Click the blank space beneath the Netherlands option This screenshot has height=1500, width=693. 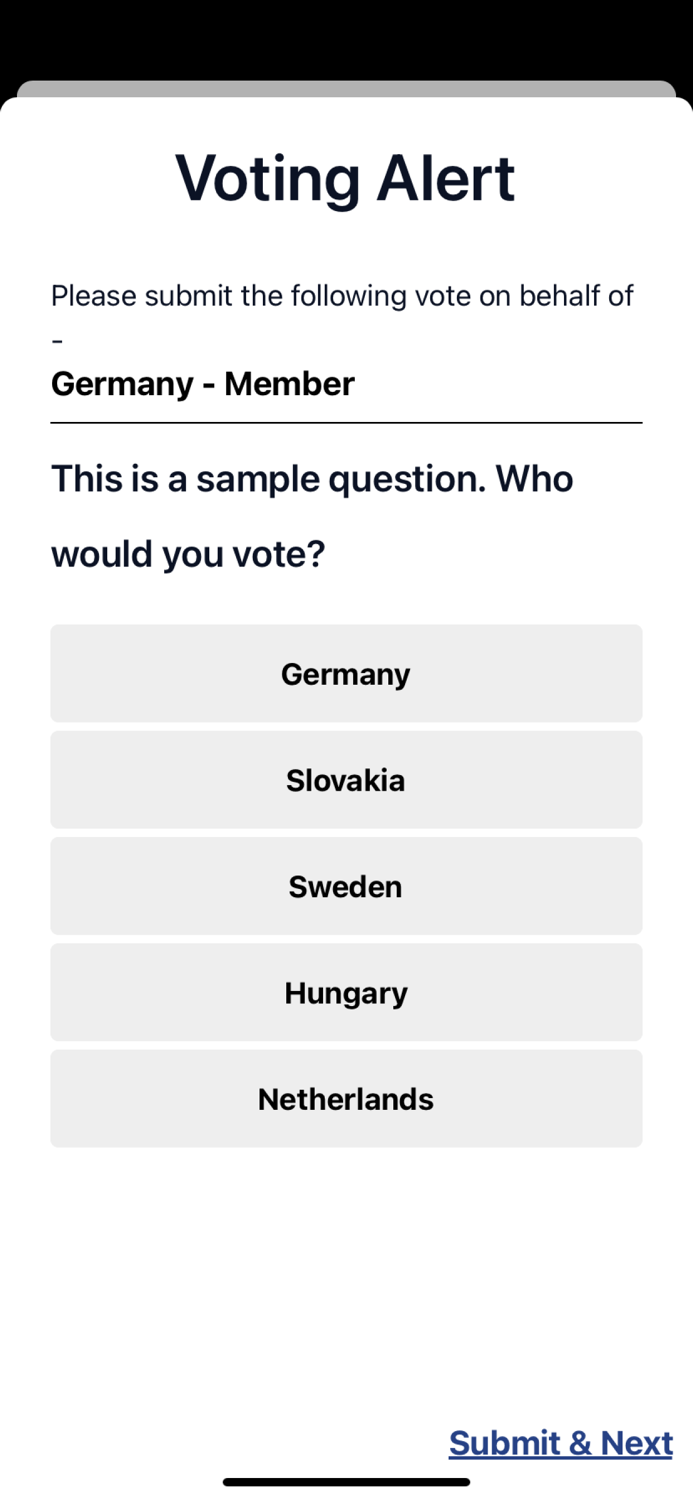pos(346,1260)
